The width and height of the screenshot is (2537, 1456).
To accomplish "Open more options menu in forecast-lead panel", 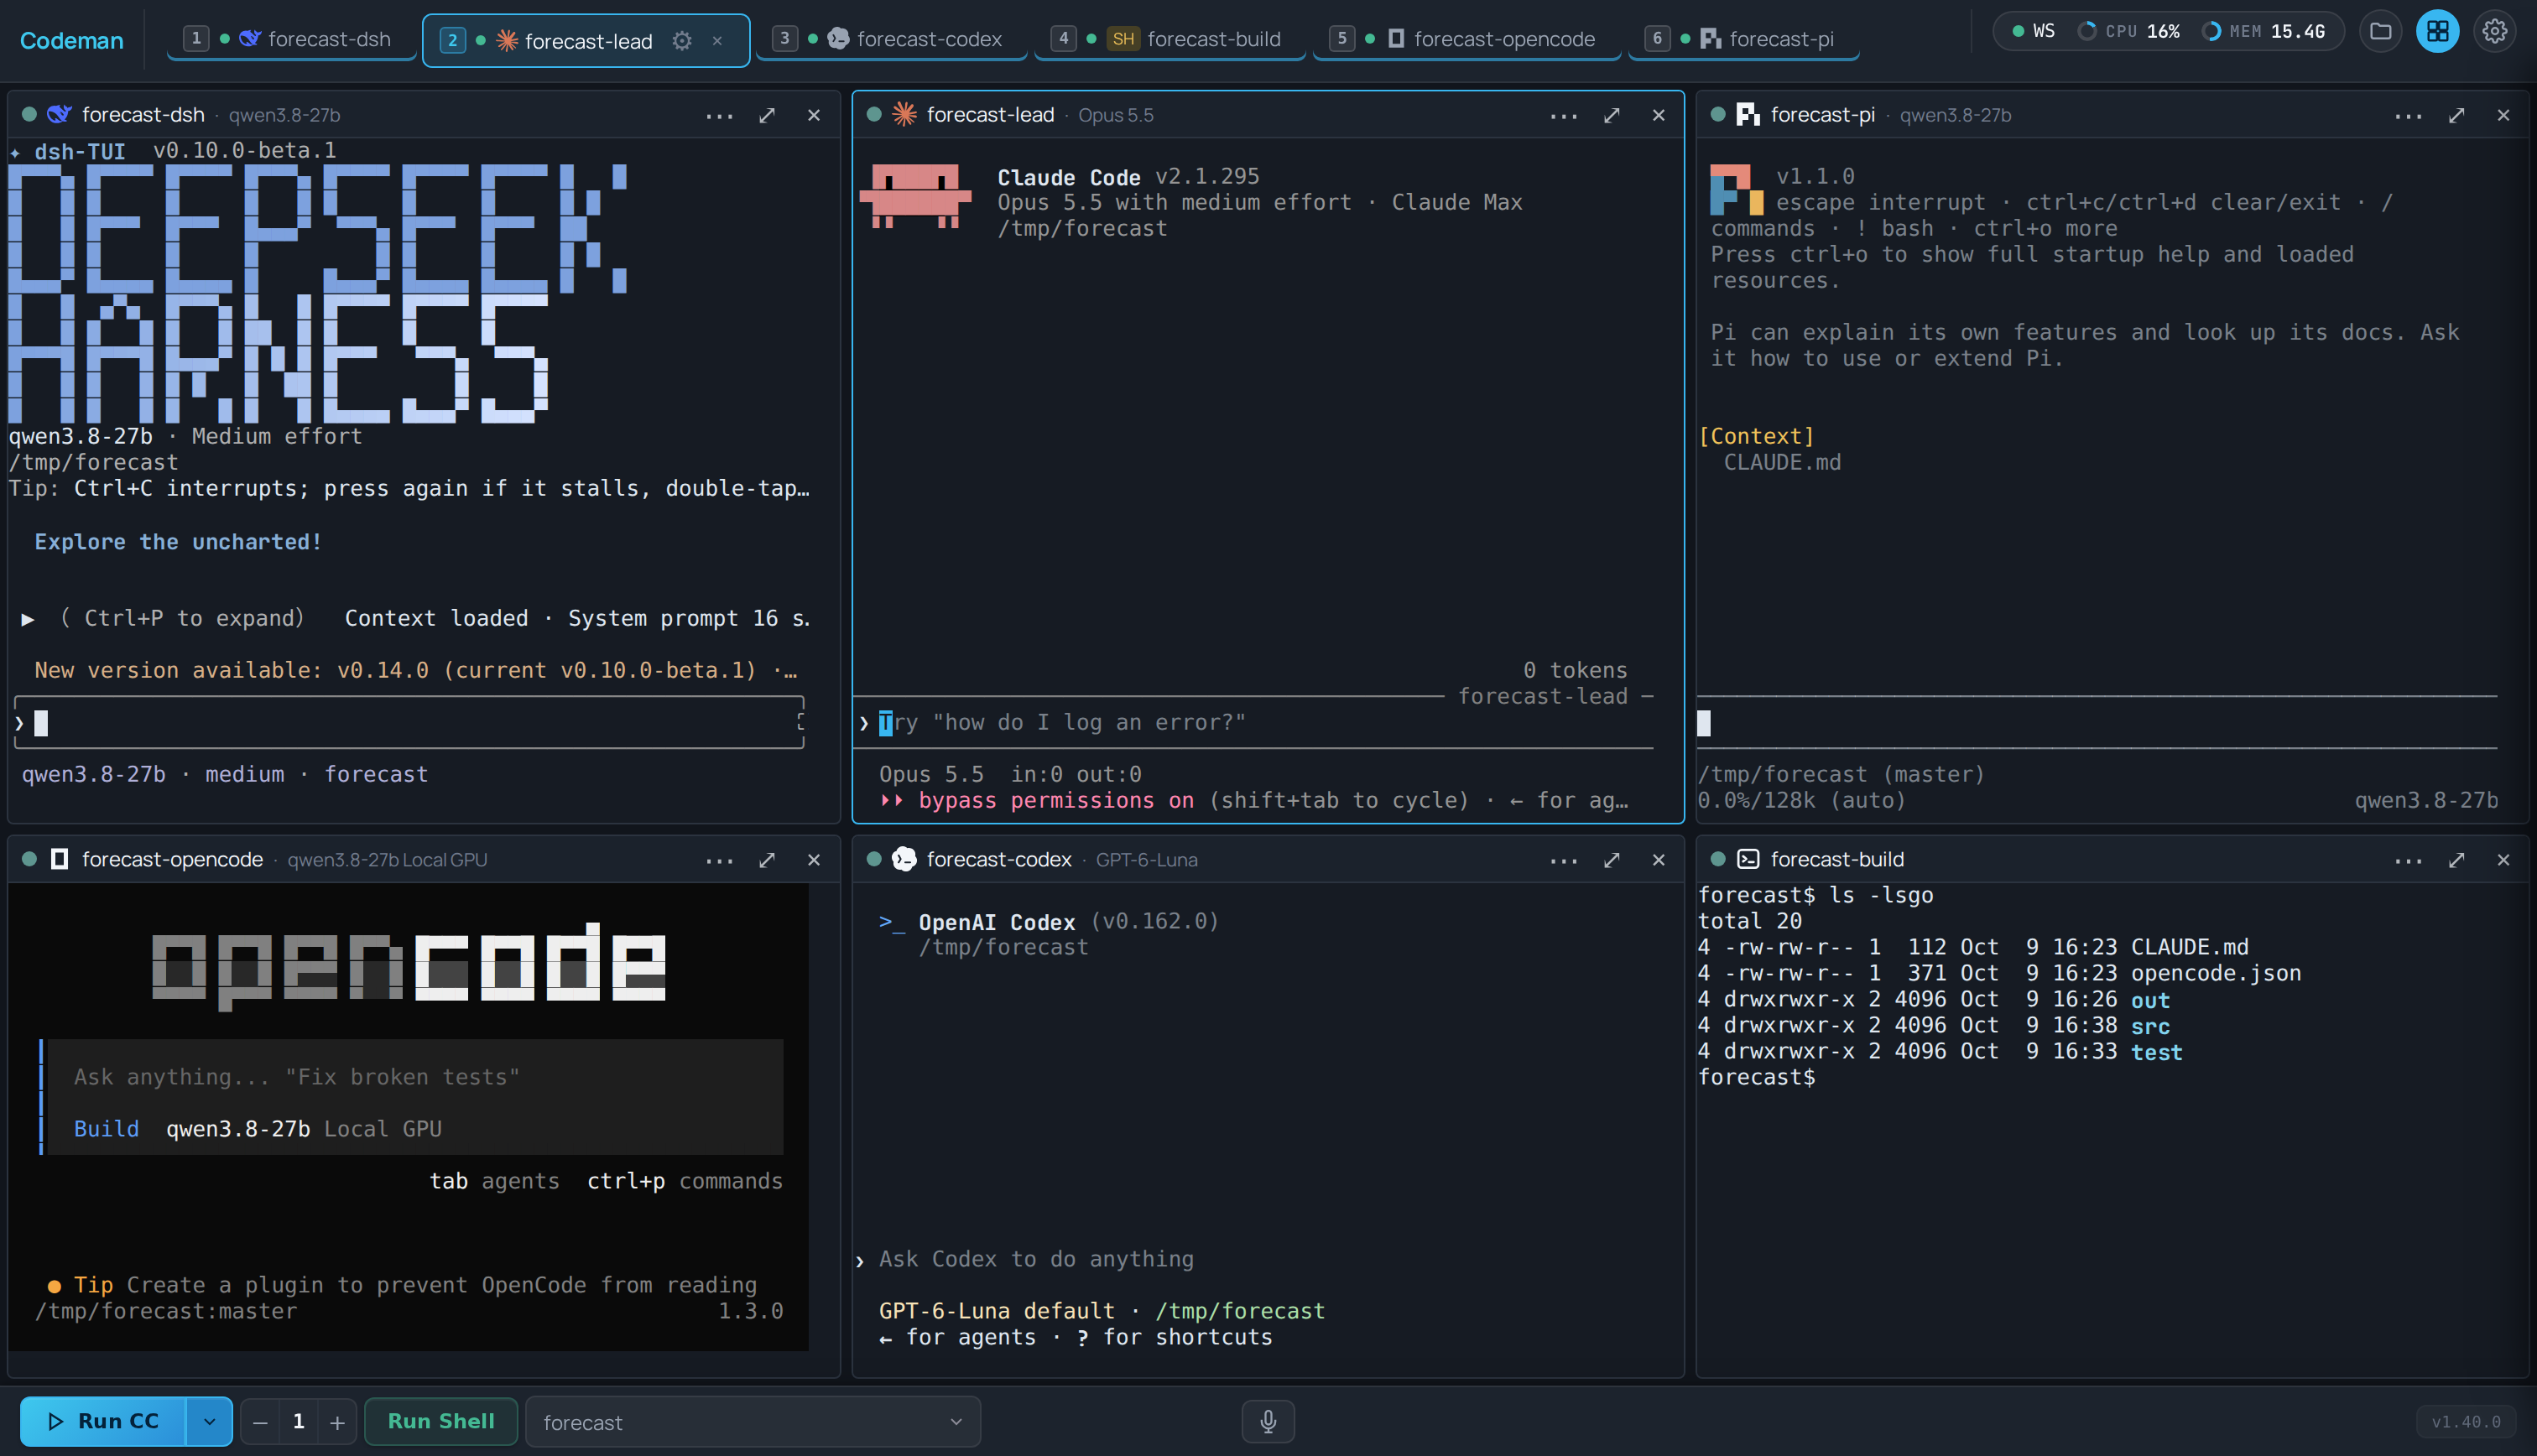I will (1563, 116).
